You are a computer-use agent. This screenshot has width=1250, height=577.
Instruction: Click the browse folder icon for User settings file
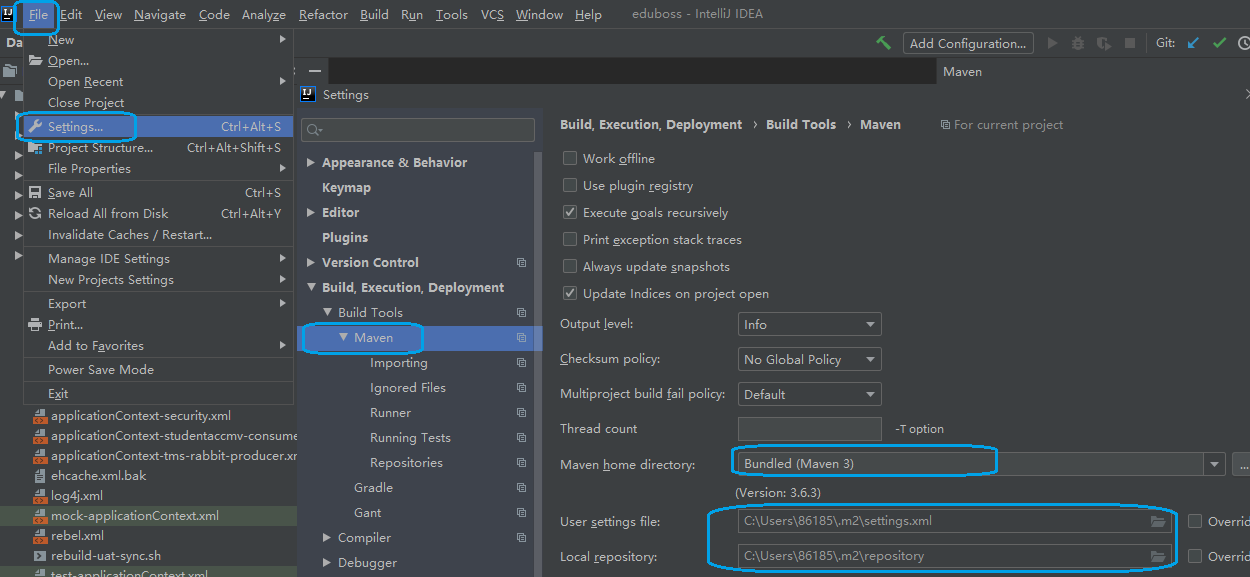tap(1158, 521)
